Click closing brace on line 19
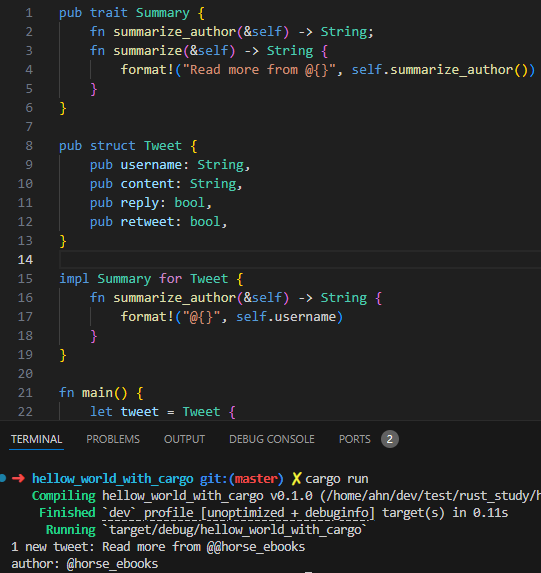The image size is (541, 573). 63,355
